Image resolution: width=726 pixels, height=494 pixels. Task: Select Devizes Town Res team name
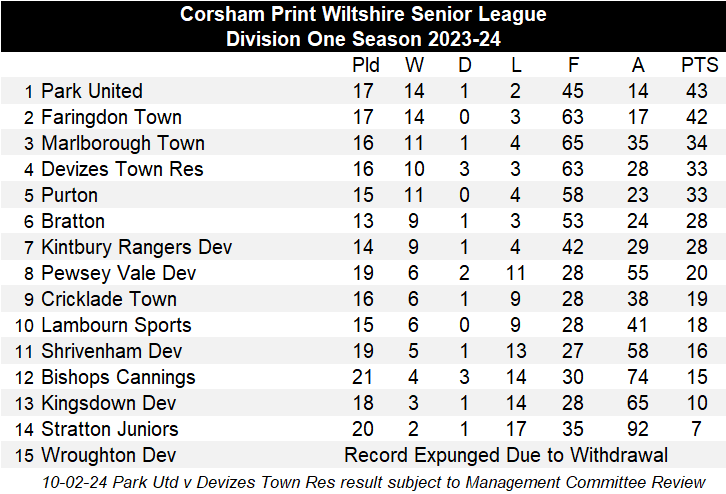click(122, 169)
